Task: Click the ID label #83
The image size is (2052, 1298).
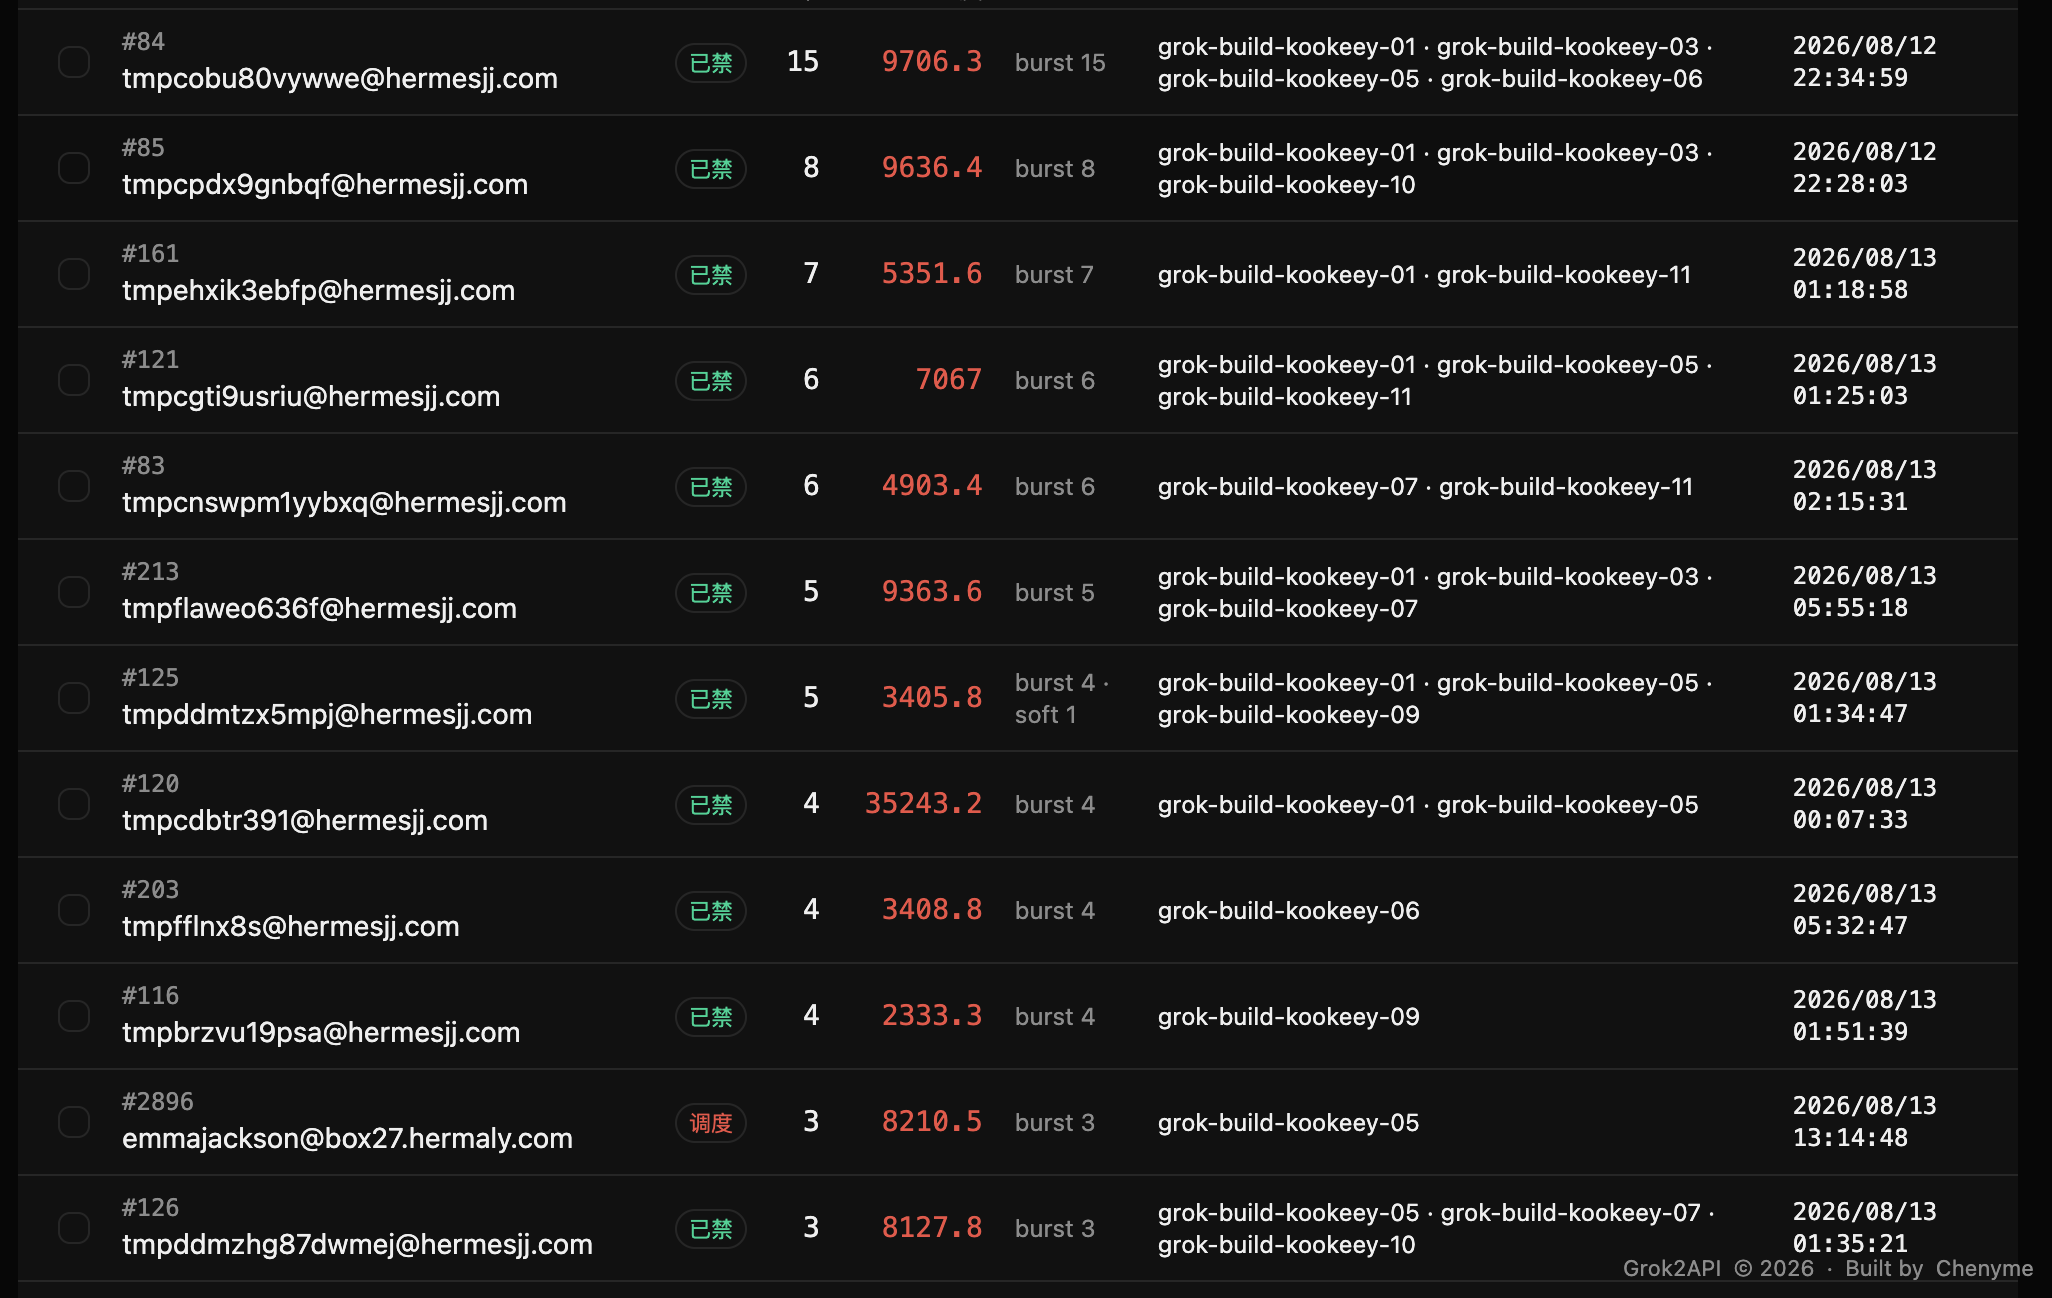Action: point(143,465)
